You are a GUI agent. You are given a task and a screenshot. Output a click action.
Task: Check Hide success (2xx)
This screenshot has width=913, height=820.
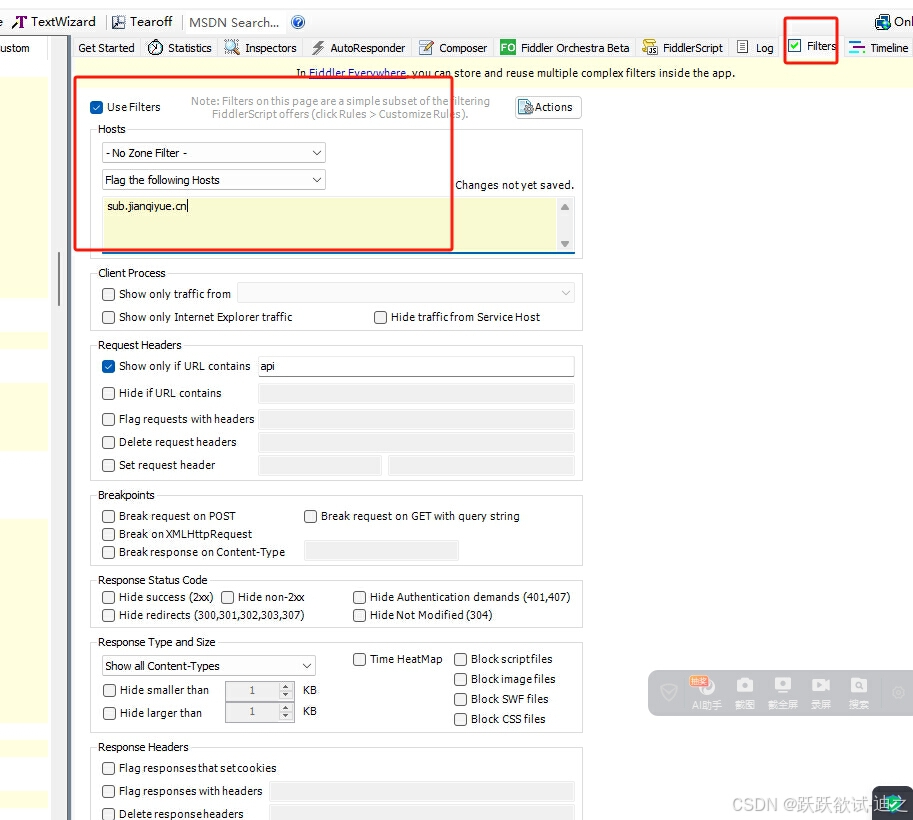(x=108, y=598)
